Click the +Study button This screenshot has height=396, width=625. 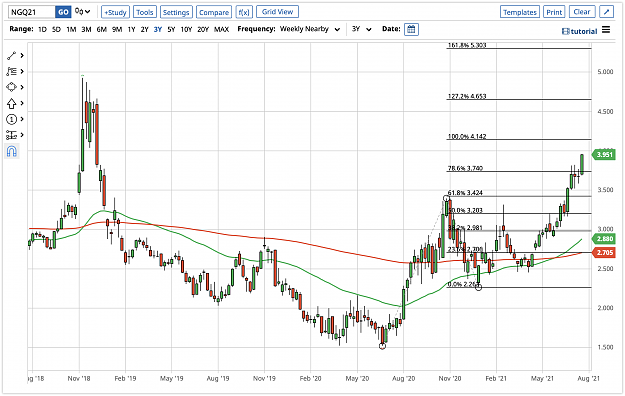(x=115, y=12)
